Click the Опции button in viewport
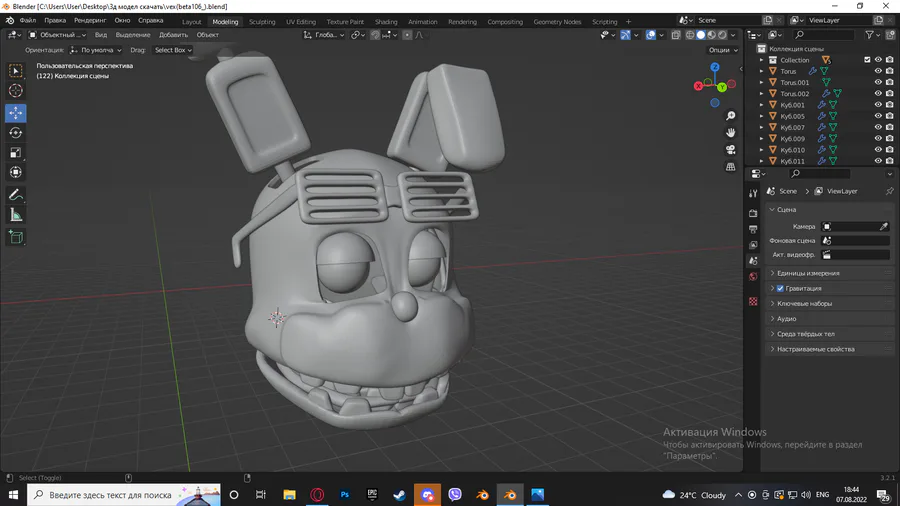The image size is (900, 506). (x=722, y=50)
